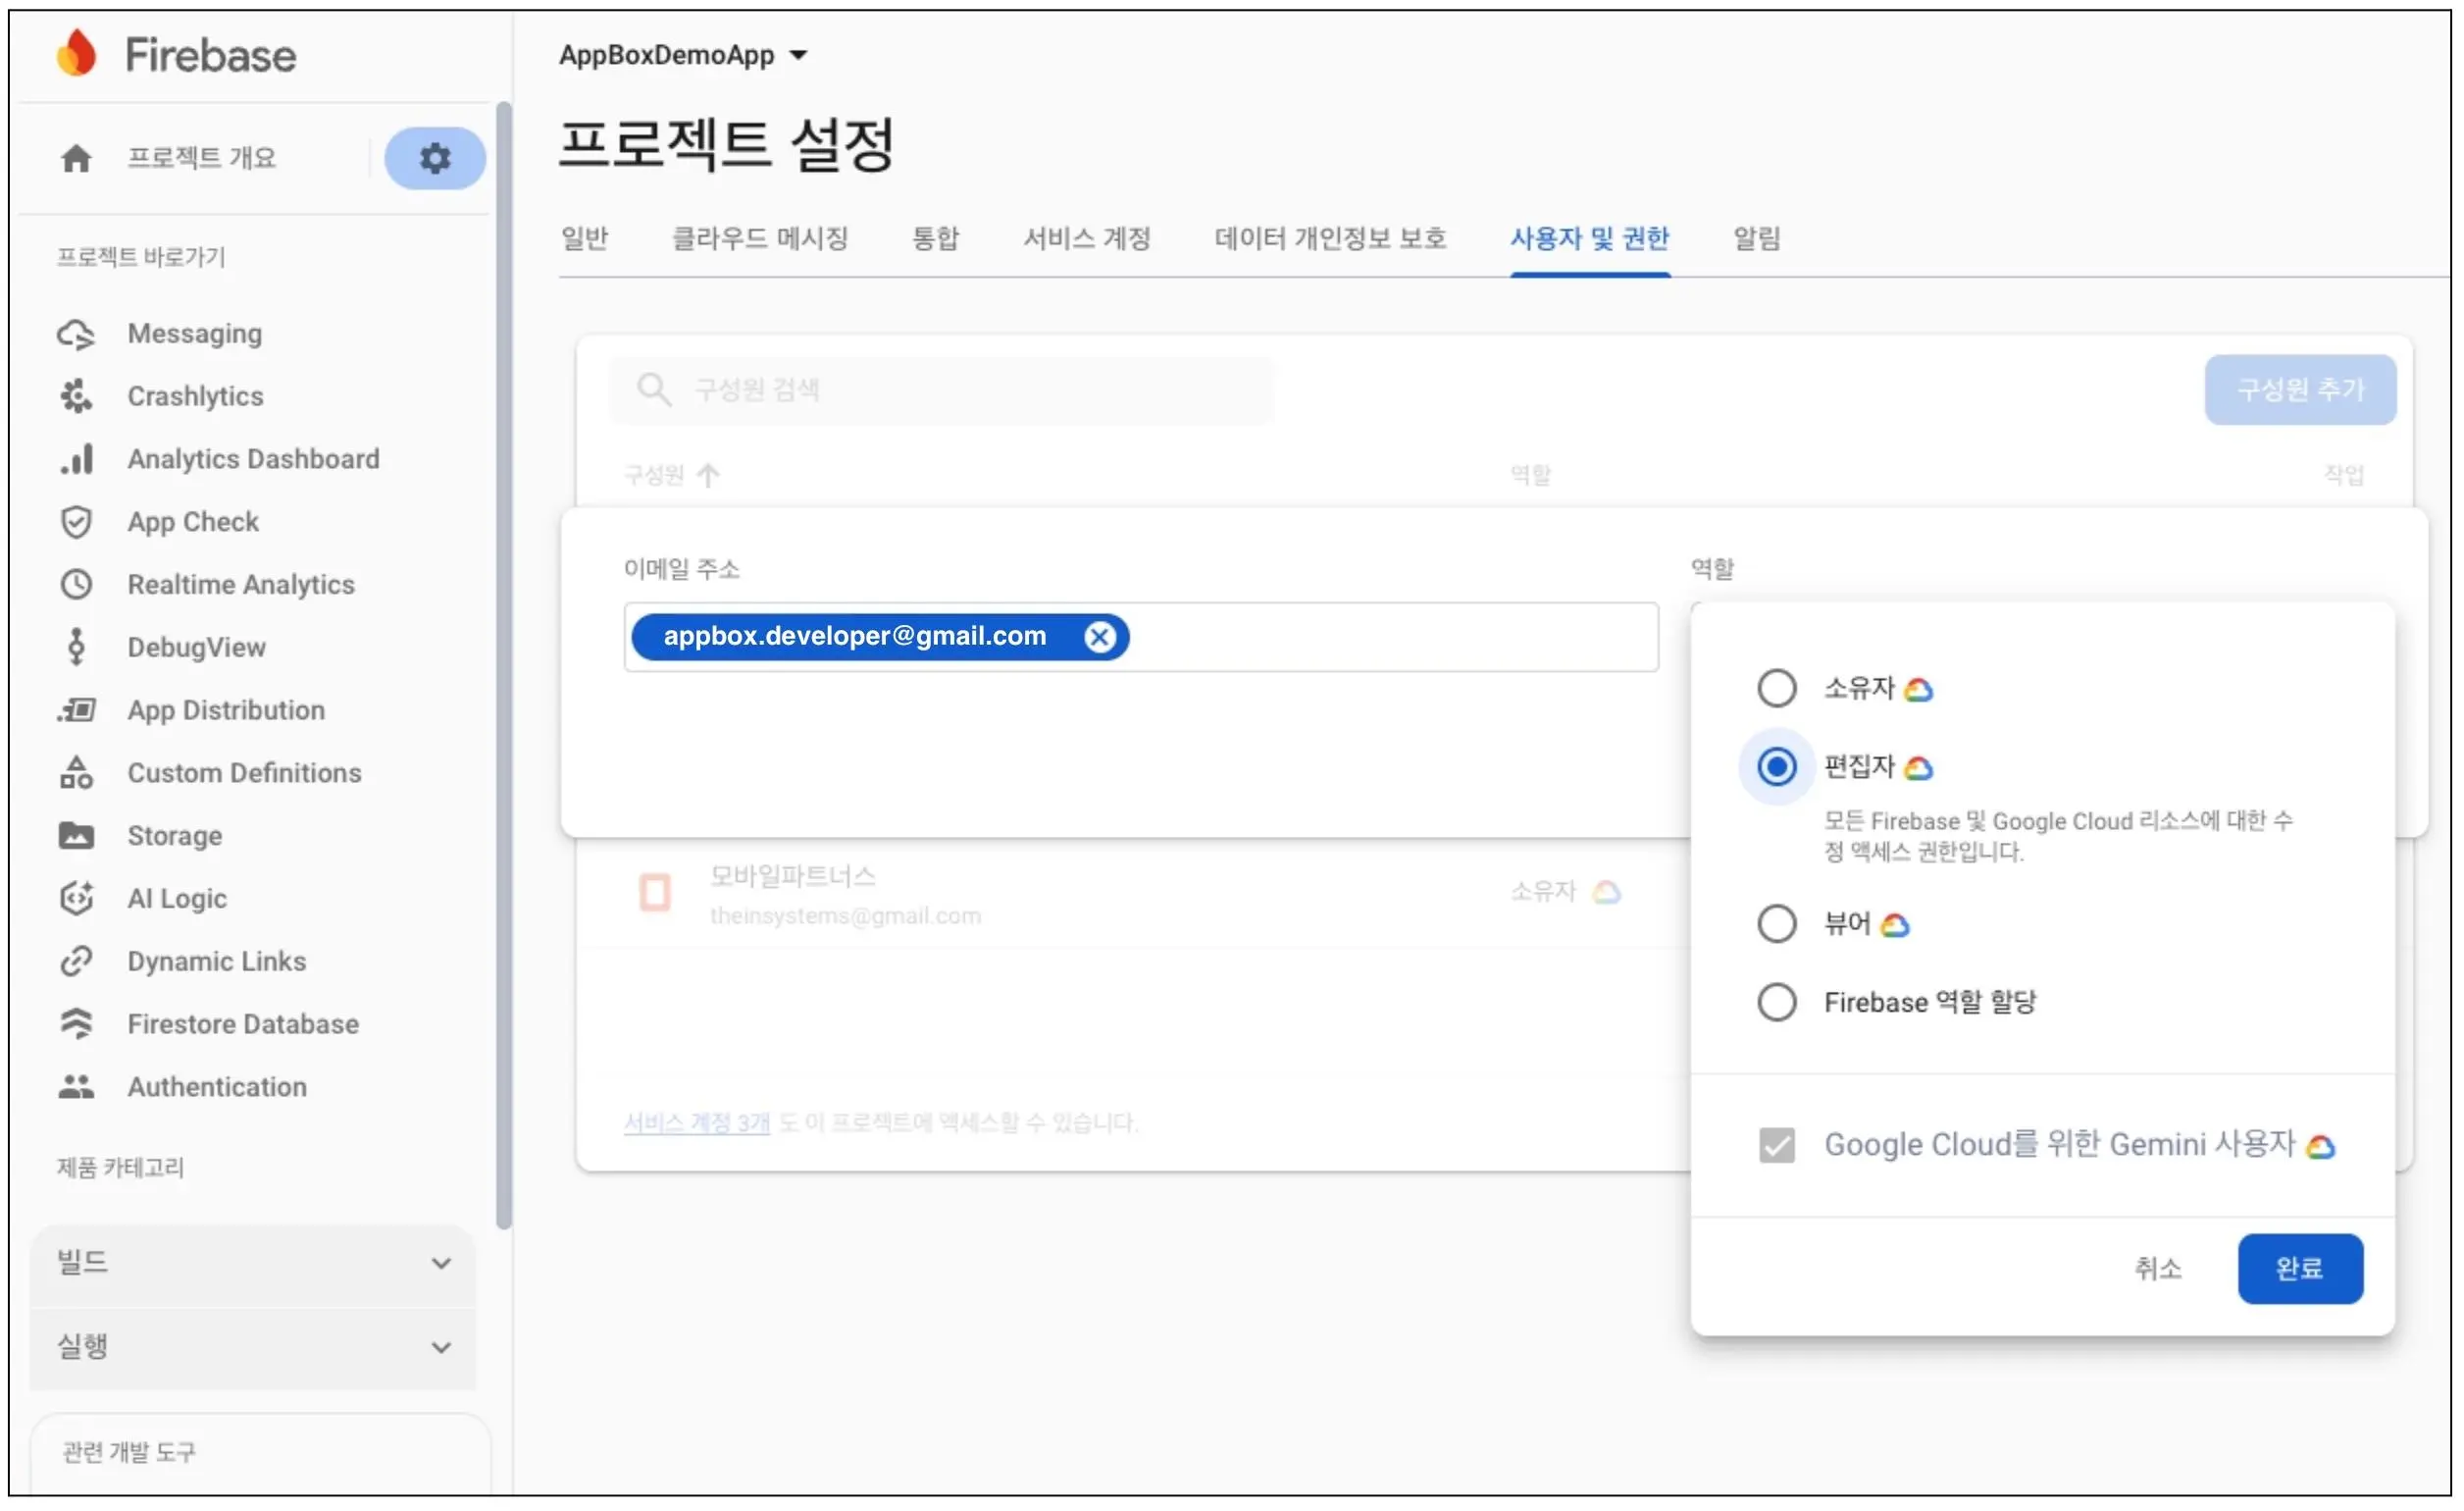2464x1511 pixels.
Task: Open Storage in the sidebar
Action: click(x=175, y=836)
